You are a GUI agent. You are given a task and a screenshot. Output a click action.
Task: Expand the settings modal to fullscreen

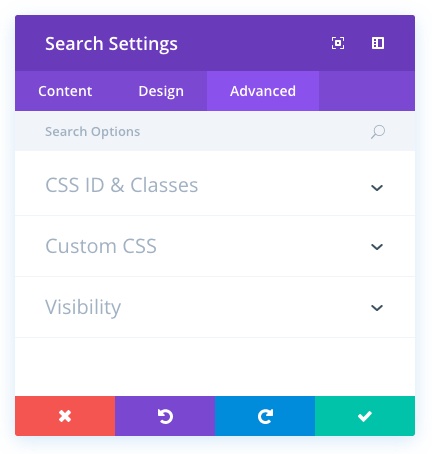coord(338,43)
